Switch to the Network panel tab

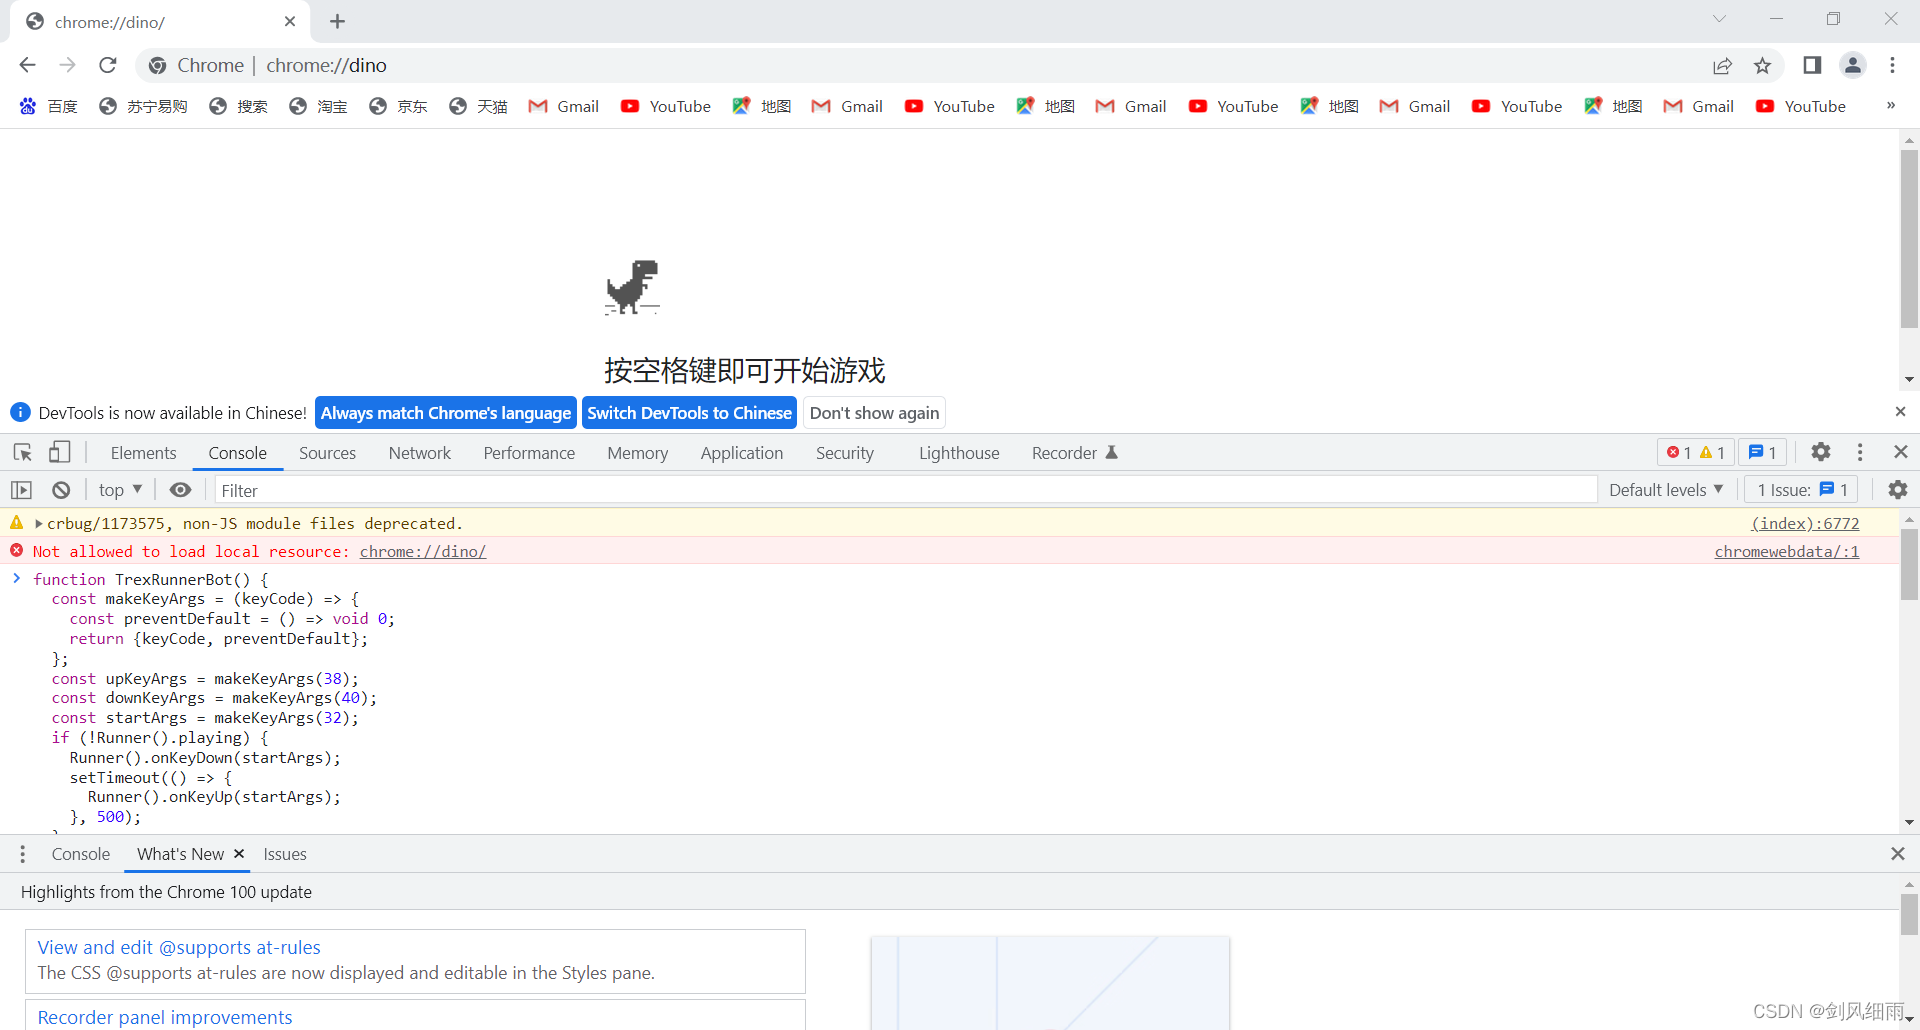click(420, 453)
